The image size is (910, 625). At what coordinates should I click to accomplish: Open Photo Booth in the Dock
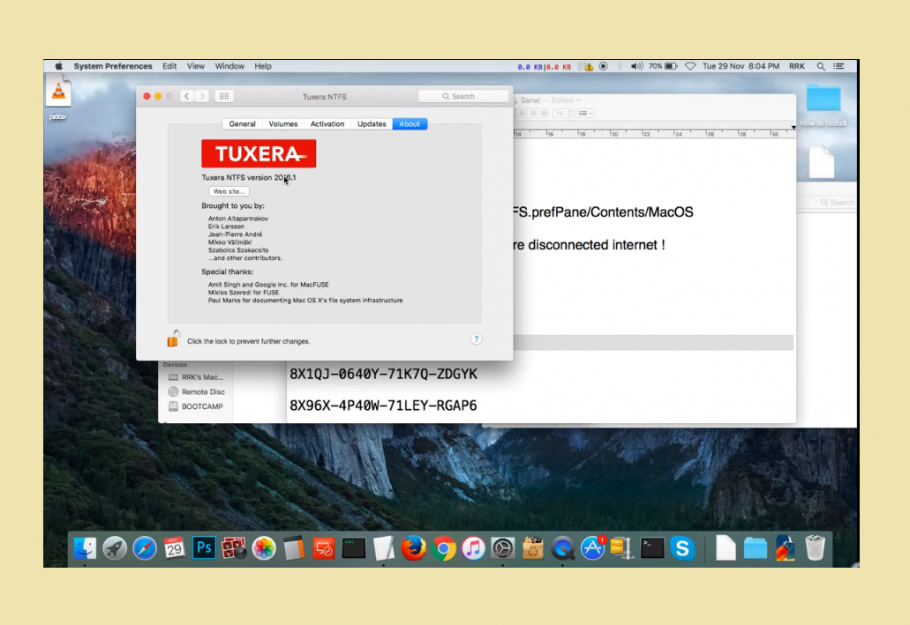pyautogui.click(x=234, y=548)
